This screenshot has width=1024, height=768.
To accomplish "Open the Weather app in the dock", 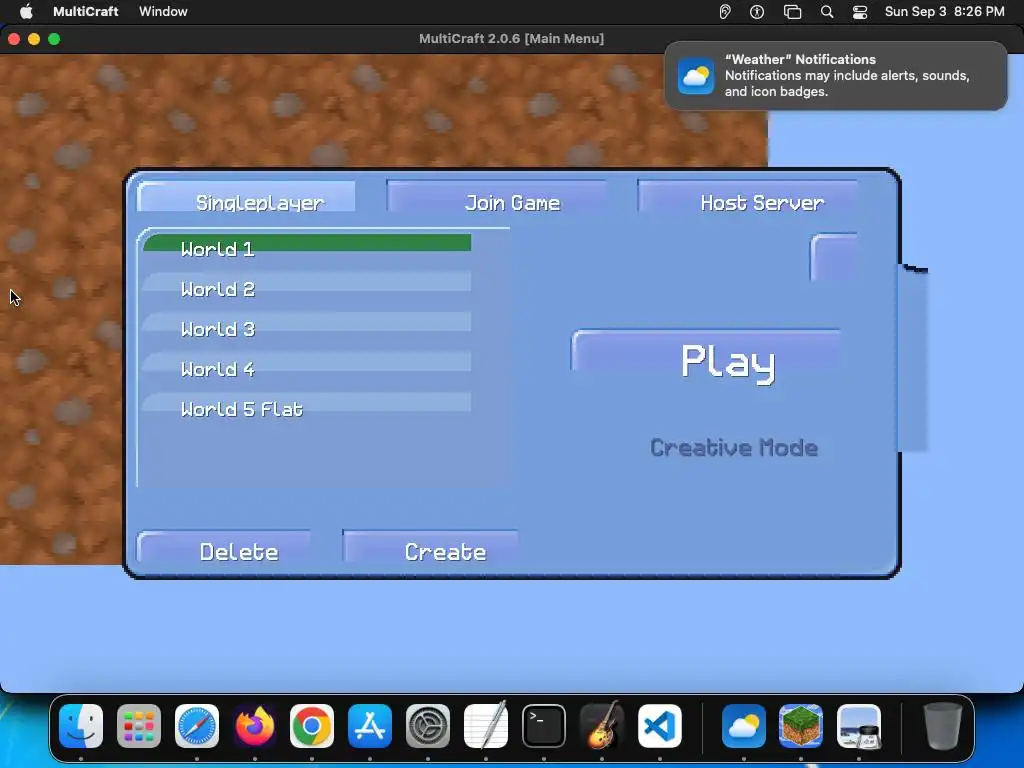I will [744, 726].
